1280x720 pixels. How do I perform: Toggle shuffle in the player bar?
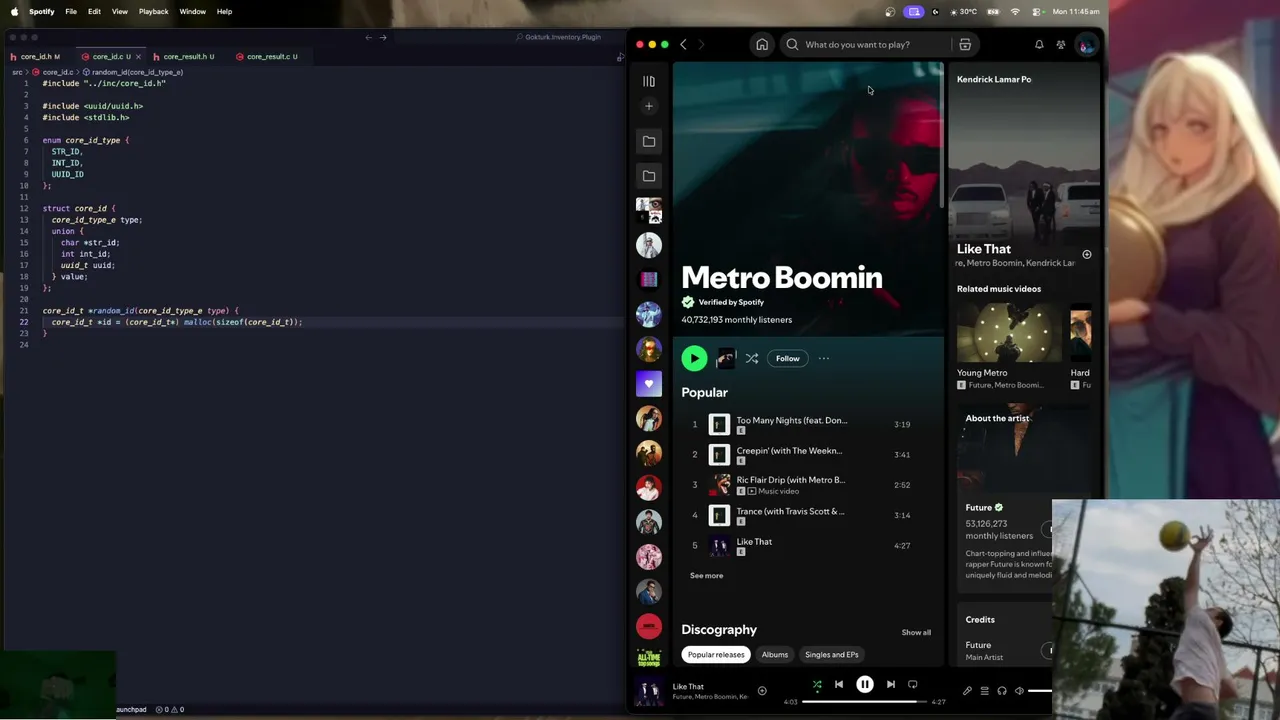coord(817,685)
